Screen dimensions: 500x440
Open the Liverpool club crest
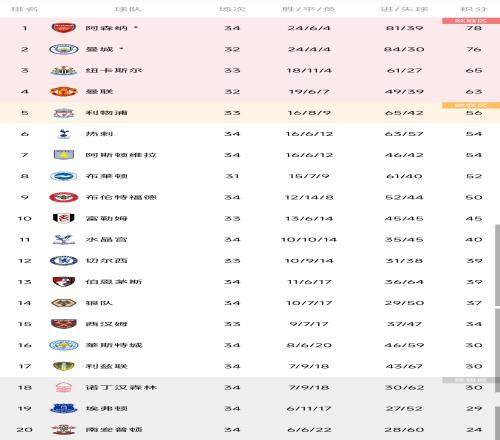coord(64,113)
